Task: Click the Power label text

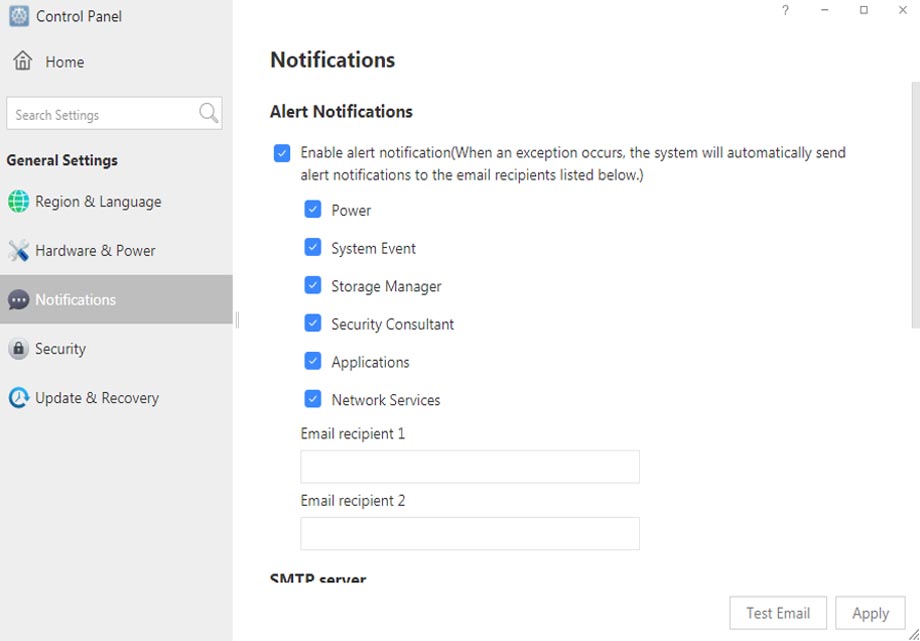Action: [x=351, y=210]
